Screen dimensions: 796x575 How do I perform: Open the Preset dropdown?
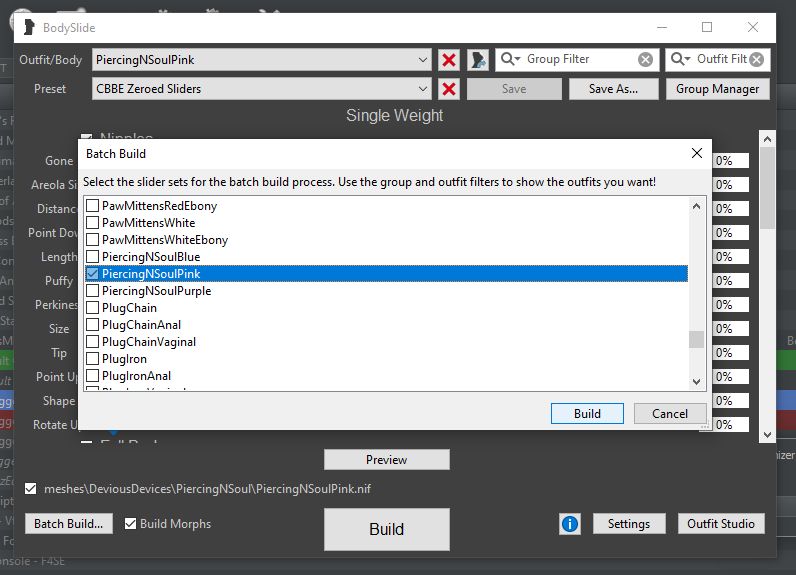[x=422, y=89]
